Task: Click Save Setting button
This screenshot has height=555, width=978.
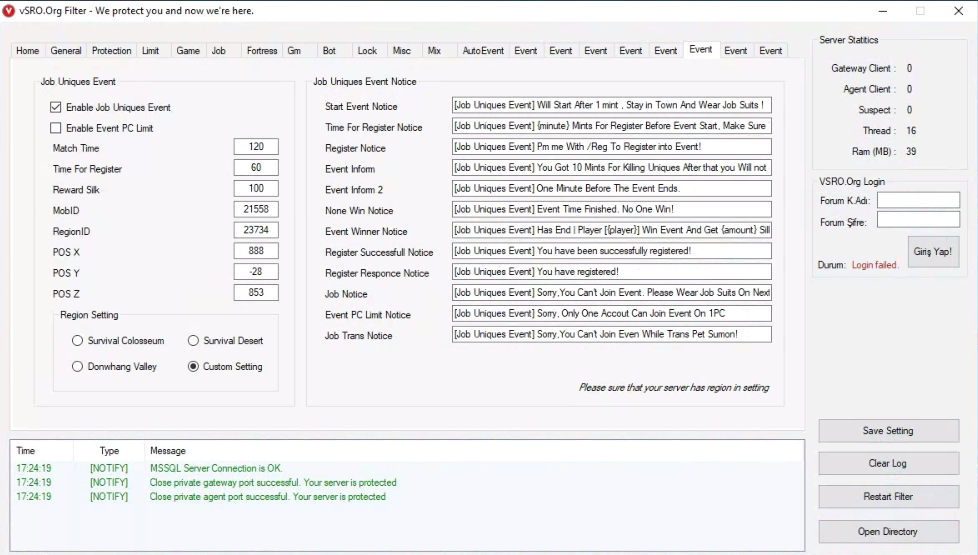Action: (x=889, y=431)
